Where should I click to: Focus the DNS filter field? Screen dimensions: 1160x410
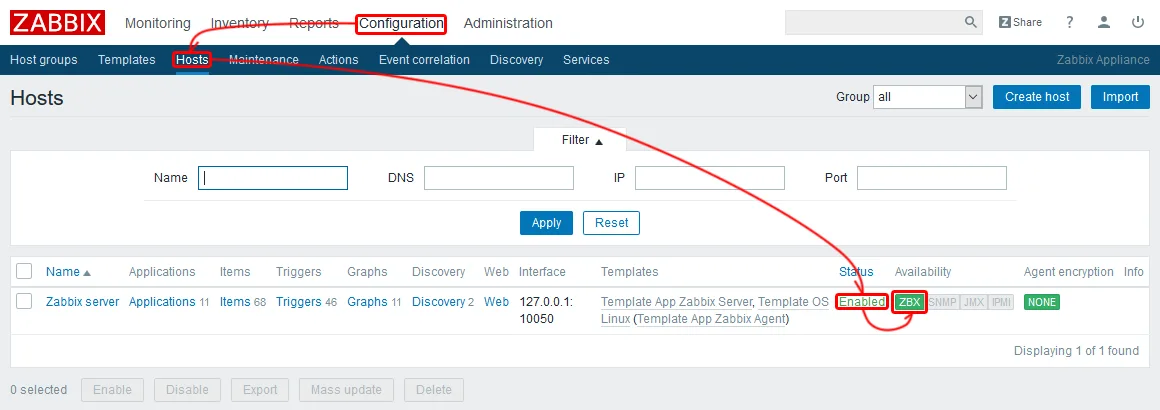499,178
